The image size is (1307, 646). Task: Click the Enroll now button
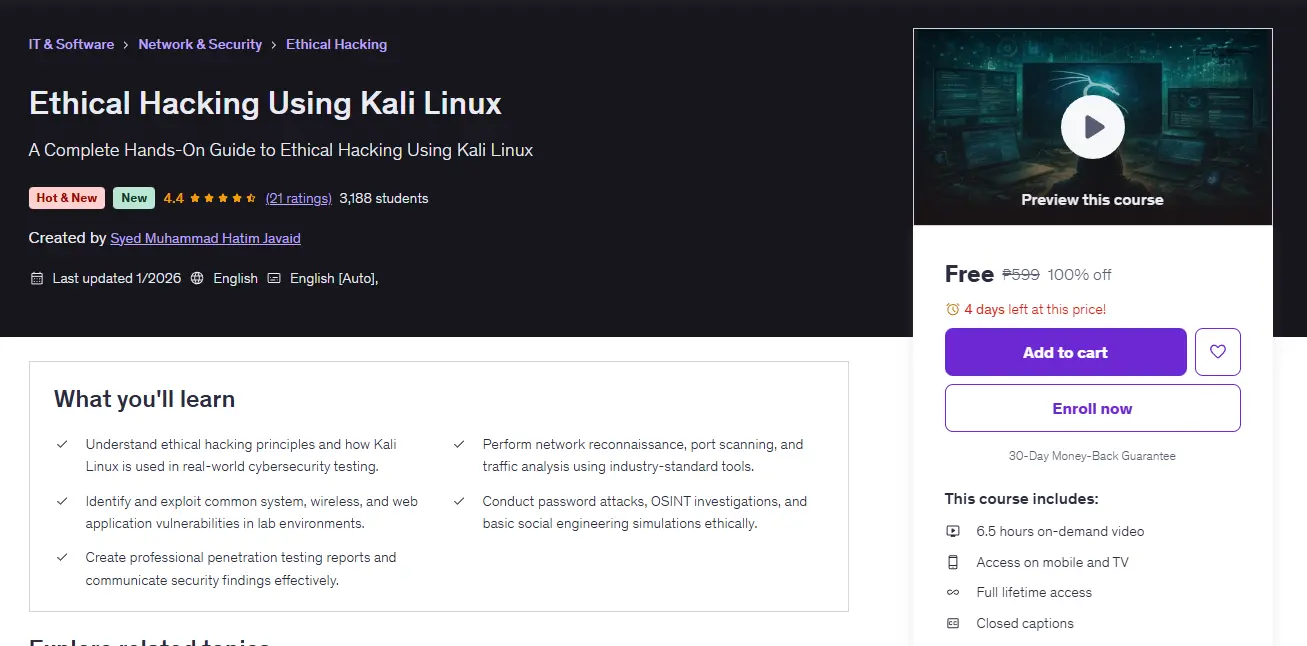pos(1092,408)
